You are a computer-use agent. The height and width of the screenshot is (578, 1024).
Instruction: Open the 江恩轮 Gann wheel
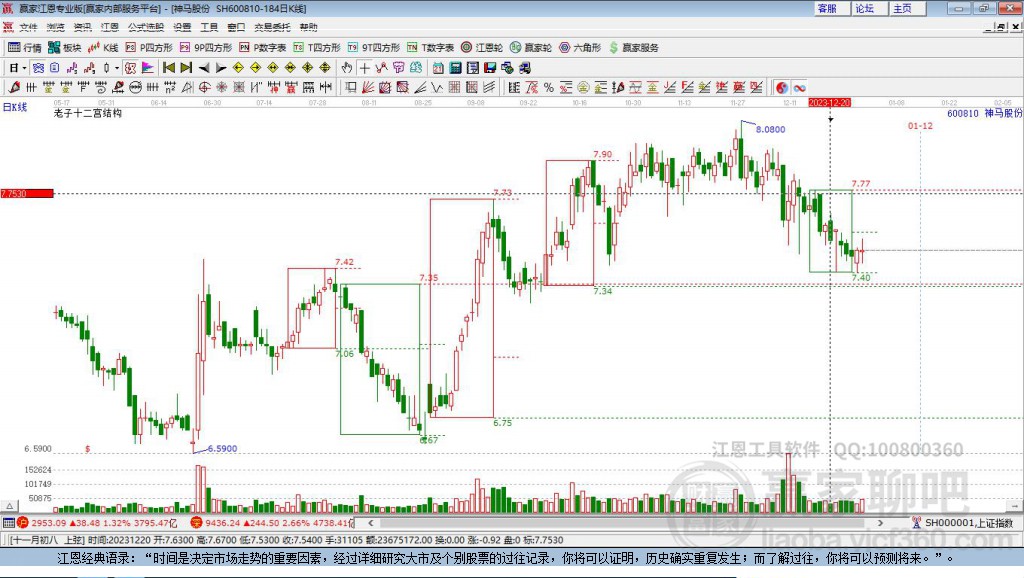point(482,48)
